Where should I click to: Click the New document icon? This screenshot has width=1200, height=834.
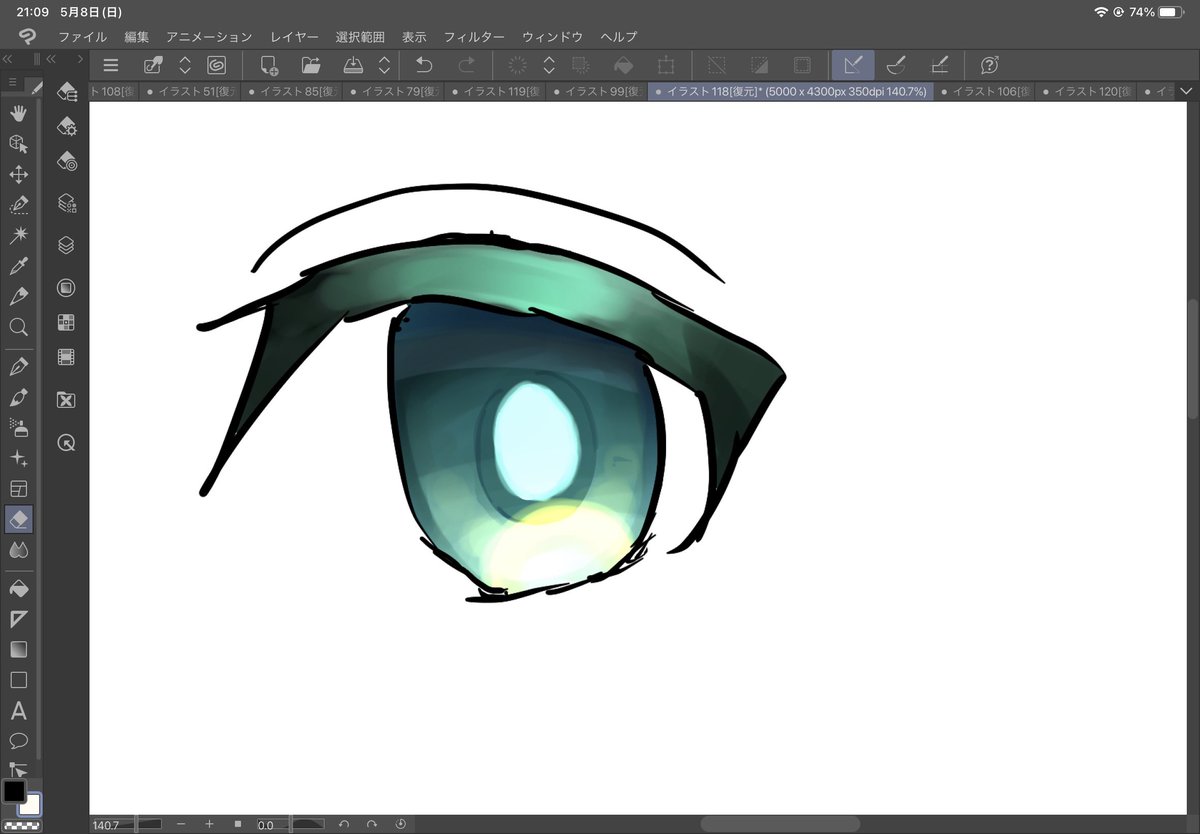269,65
